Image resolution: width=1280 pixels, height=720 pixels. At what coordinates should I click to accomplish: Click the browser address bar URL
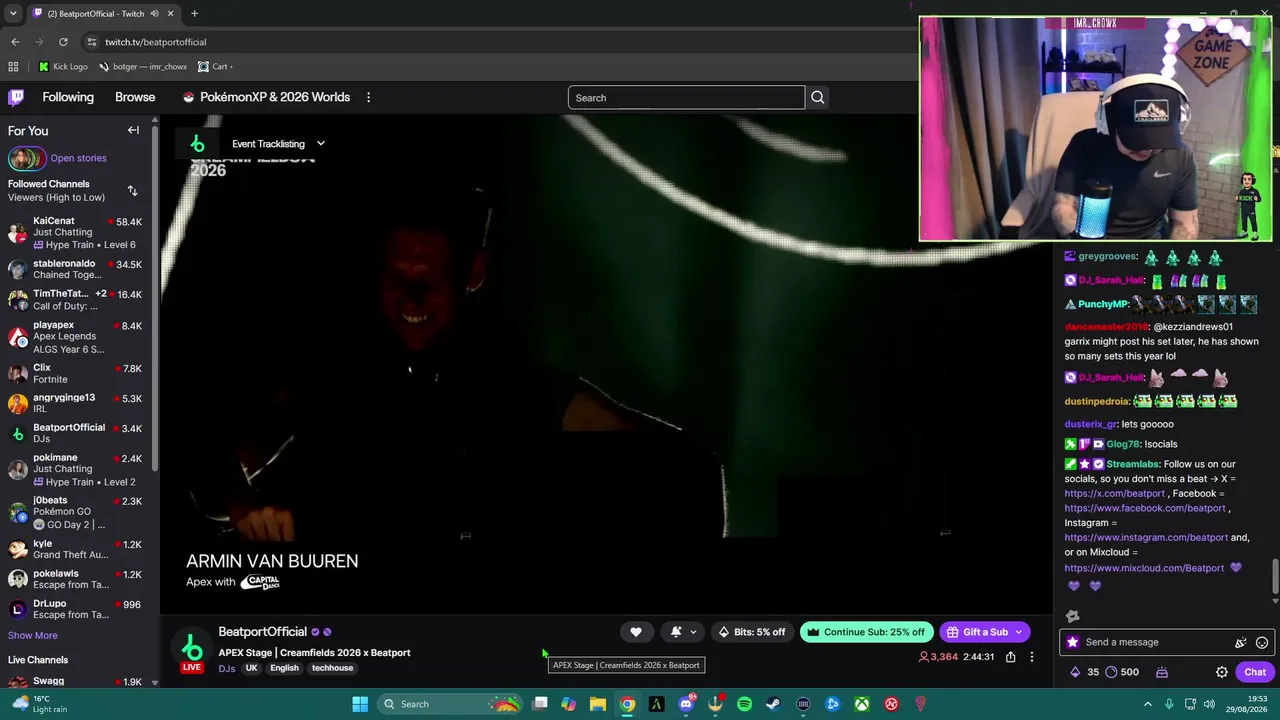click(x=156, y=42)
